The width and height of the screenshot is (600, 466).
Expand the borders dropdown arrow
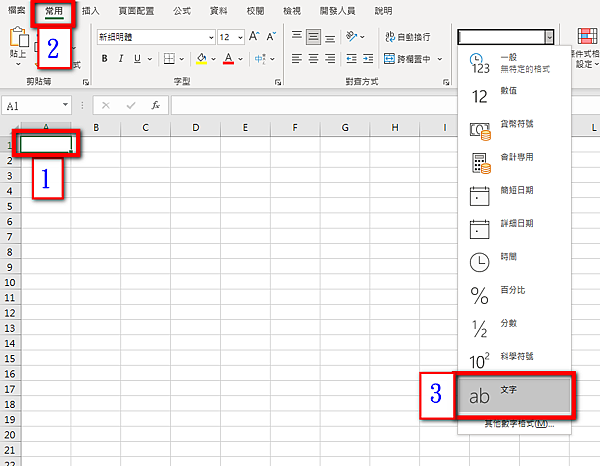tap(181, 59)
